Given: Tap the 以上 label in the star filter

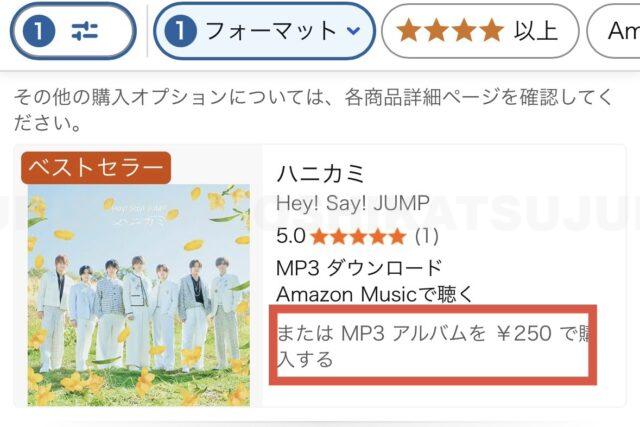Looking at the screenshot, I should click(536, 31).
